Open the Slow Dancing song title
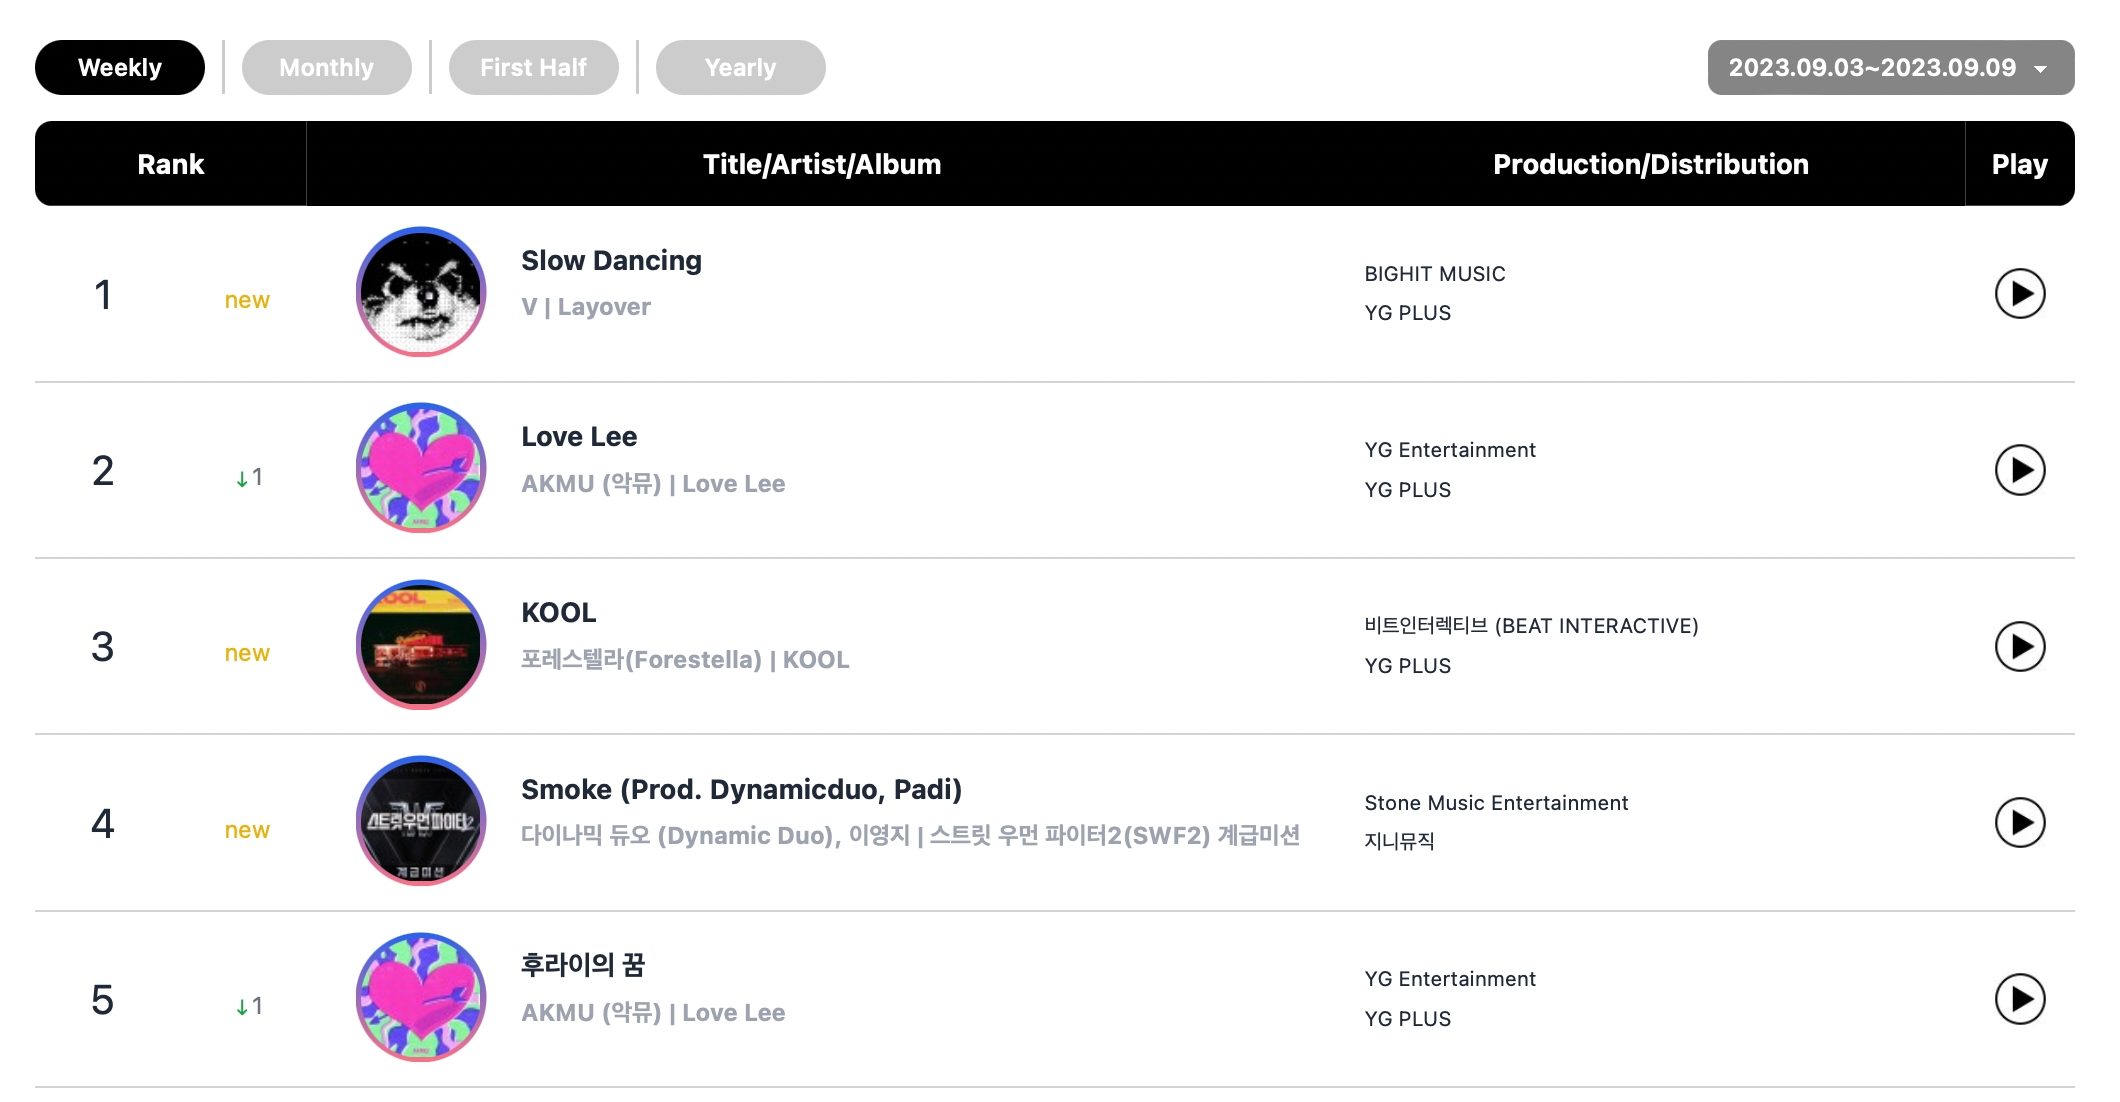Screen dimensions: 2120x1102 click(x=611, y=261)
